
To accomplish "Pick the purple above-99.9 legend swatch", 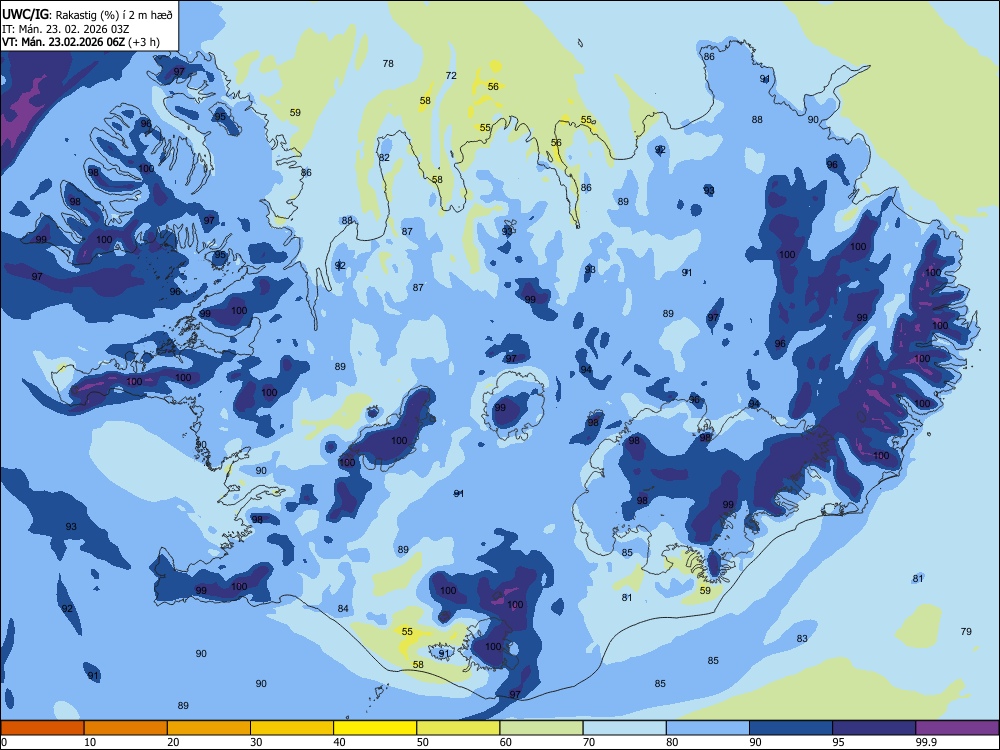I will [957, 728].
